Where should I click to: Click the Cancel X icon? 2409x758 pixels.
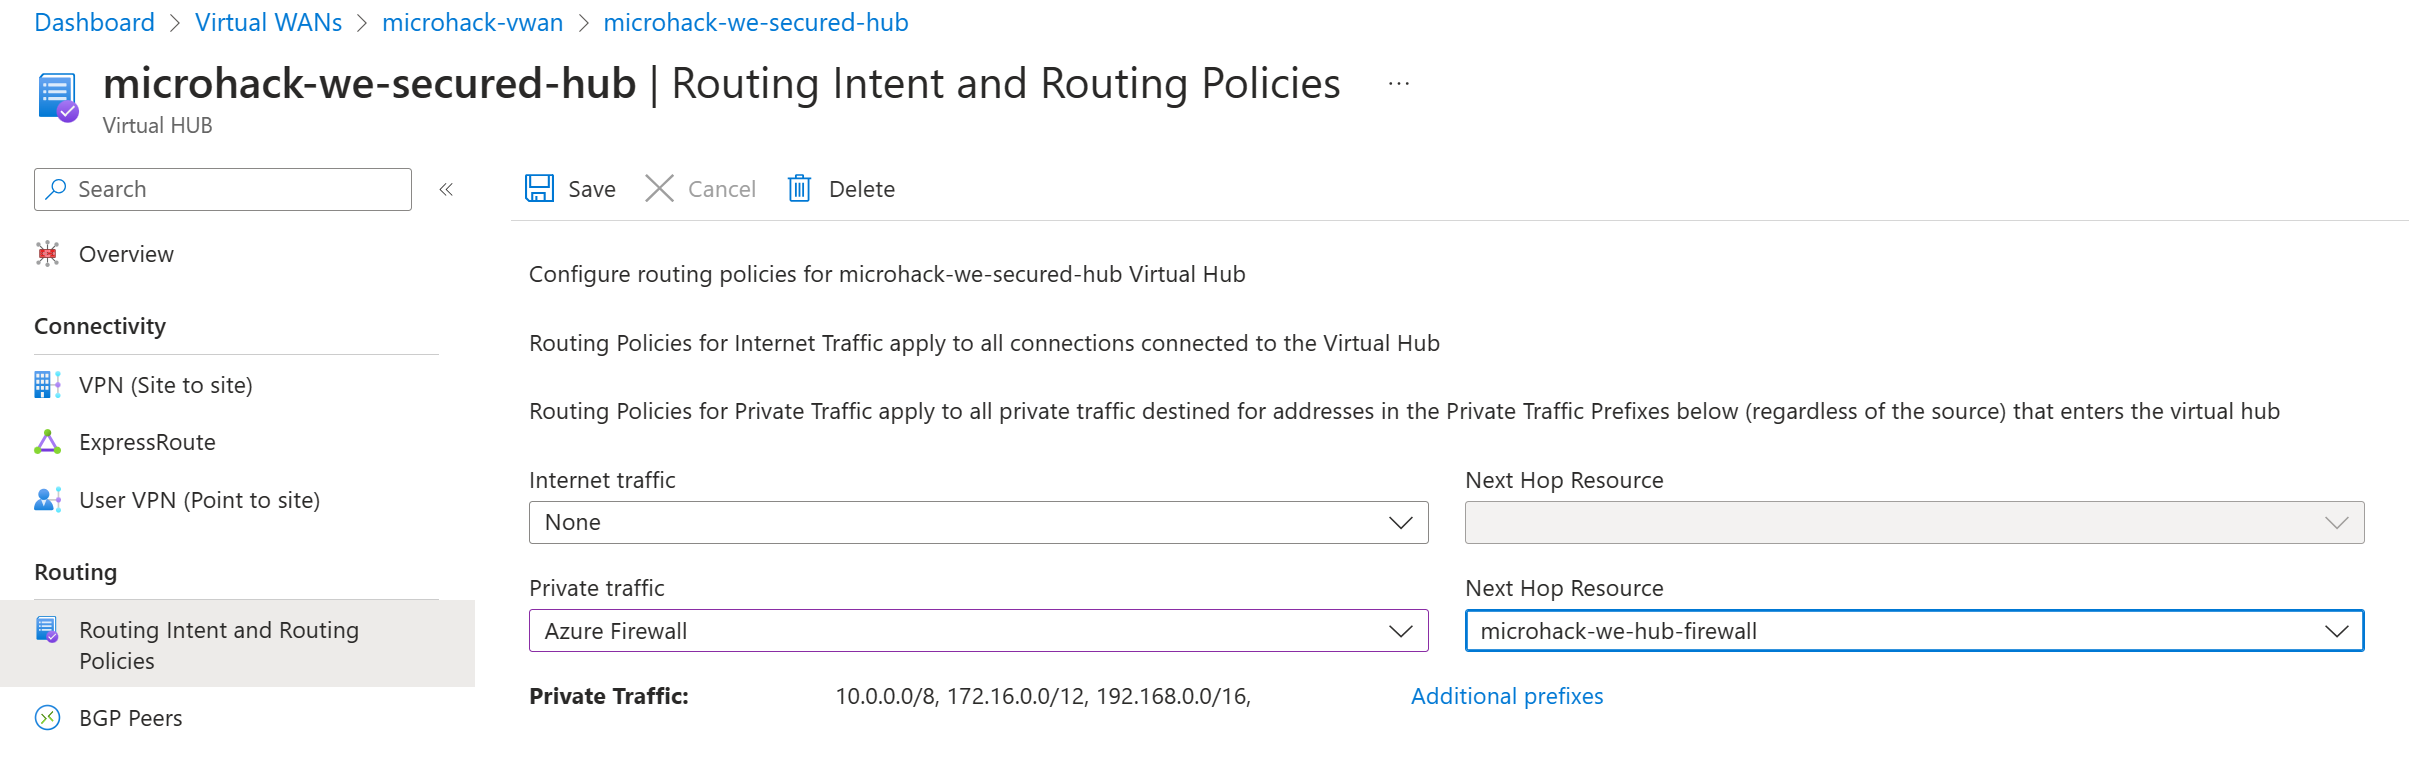[659, 188]
